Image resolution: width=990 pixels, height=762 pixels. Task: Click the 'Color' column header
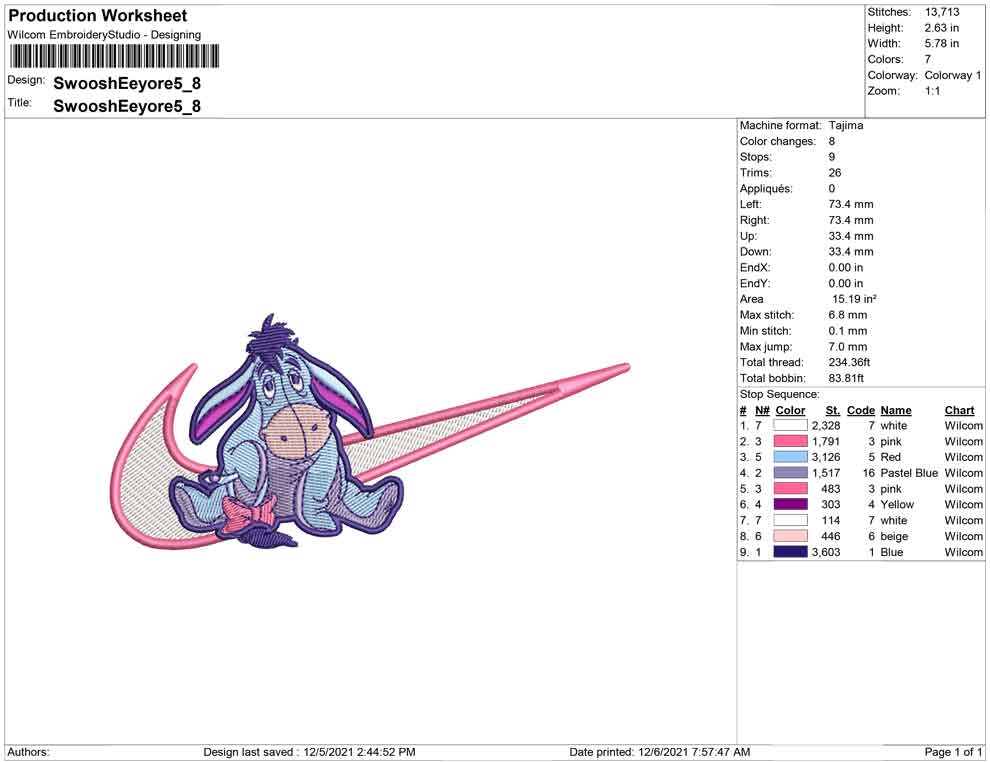tap(790, 410)
